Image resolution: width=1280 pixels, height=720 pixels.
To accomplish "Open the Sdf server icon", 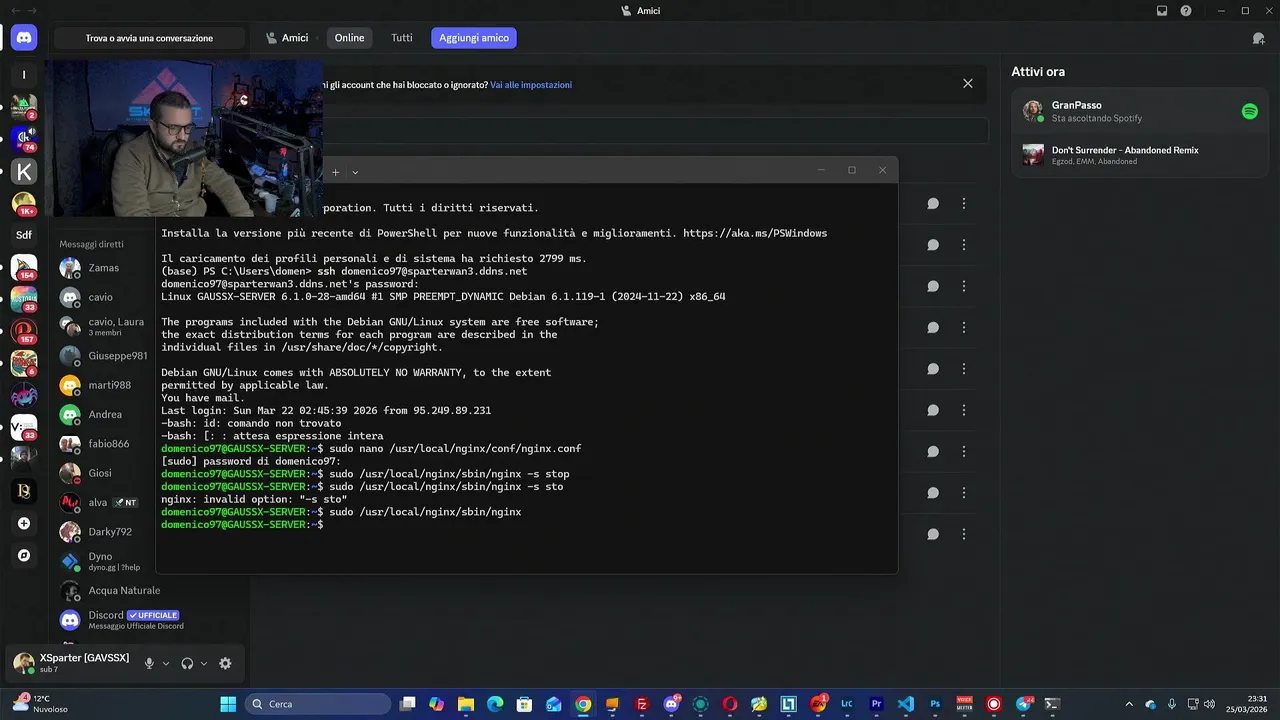I will pos(24,236).
